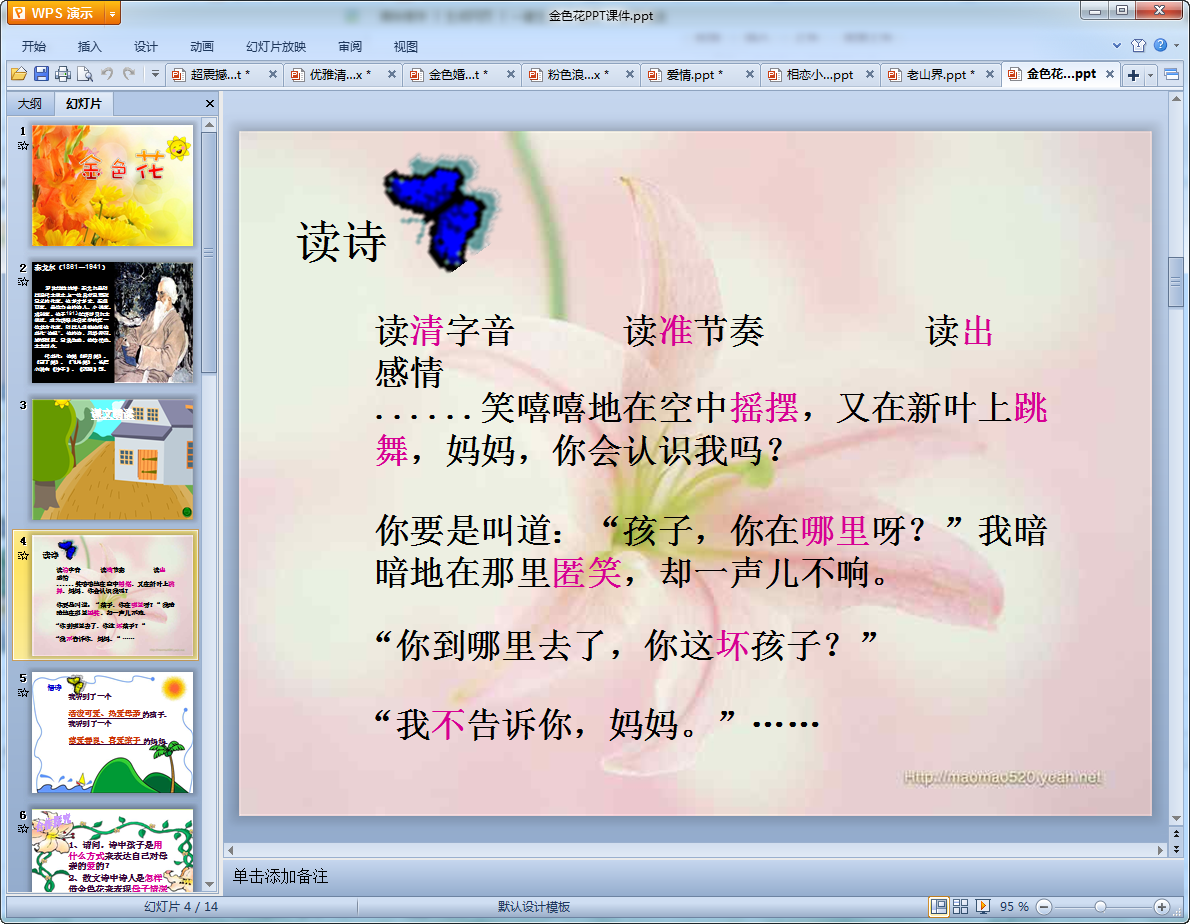The width and height of the screenshot is (1190, 924).
Task: Collapse the ribbon with the chevron
Action: coord(1116,46)
